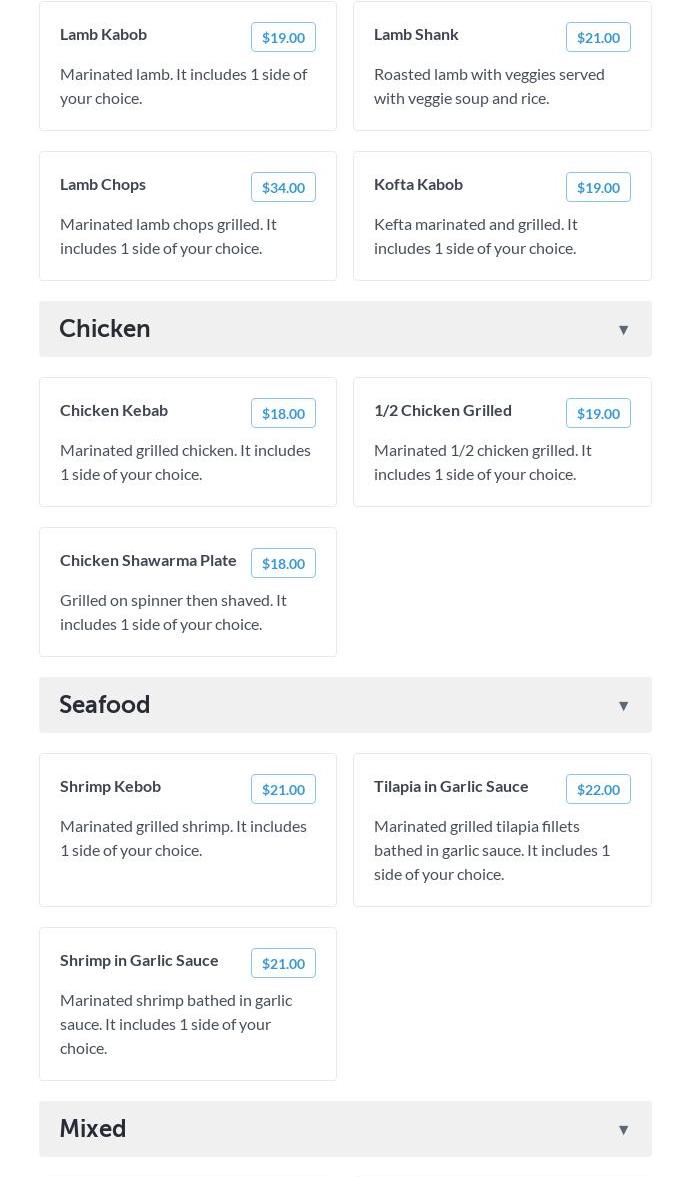Viewport: 690px width, 1177px height.
Task: Click the Mixed section header label
Action: tap(92, 1128)
